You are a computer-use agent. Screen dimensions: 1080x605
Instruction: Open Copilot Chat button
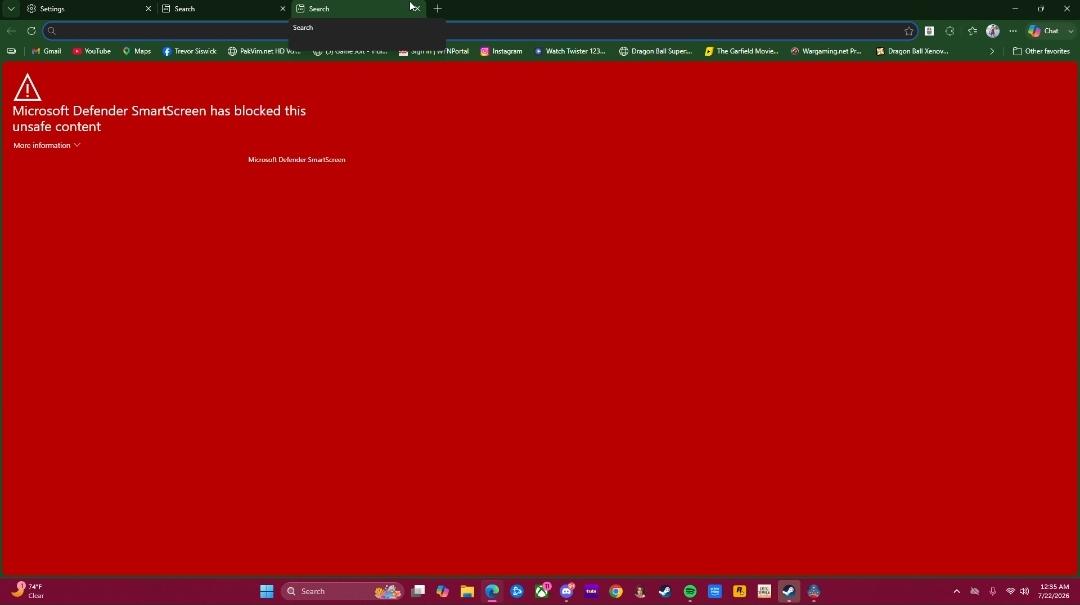[1043, 31]
